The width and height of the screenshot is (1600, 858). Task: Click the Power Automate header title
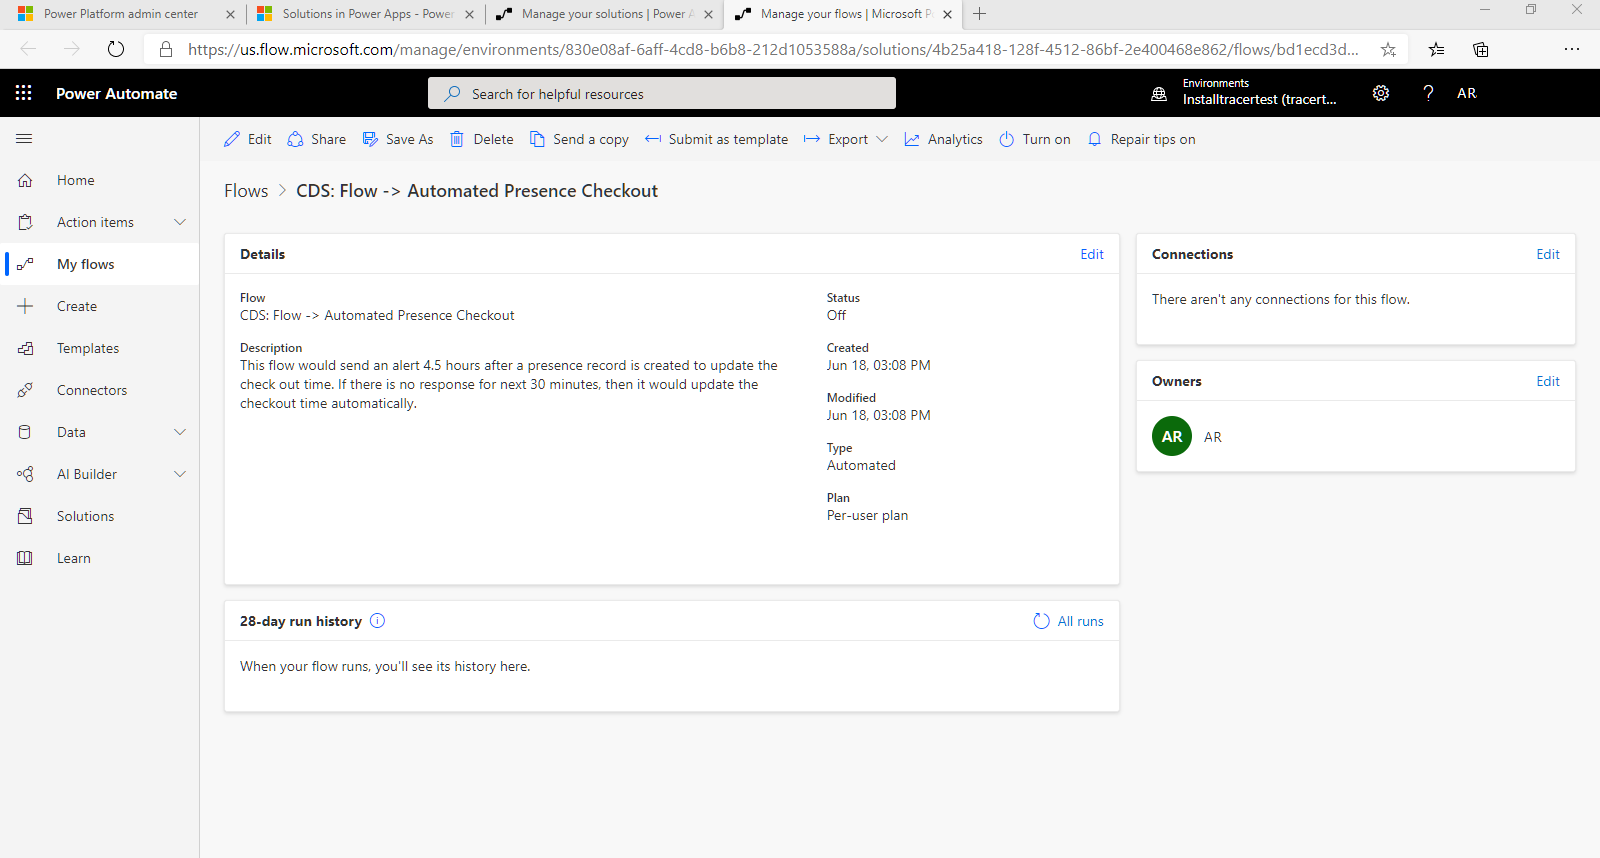(116, 93)
